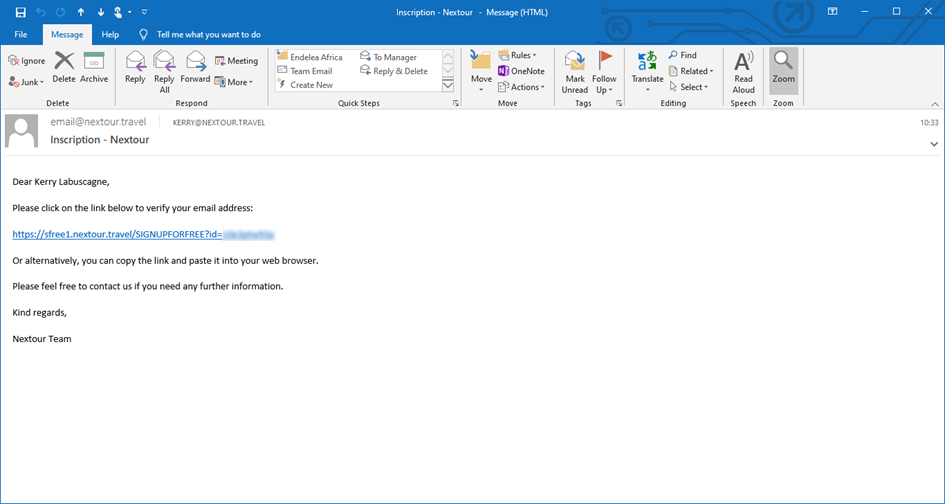Start Read Aloud speech
This screenshot has height=504, width=945.
(743, 72)
